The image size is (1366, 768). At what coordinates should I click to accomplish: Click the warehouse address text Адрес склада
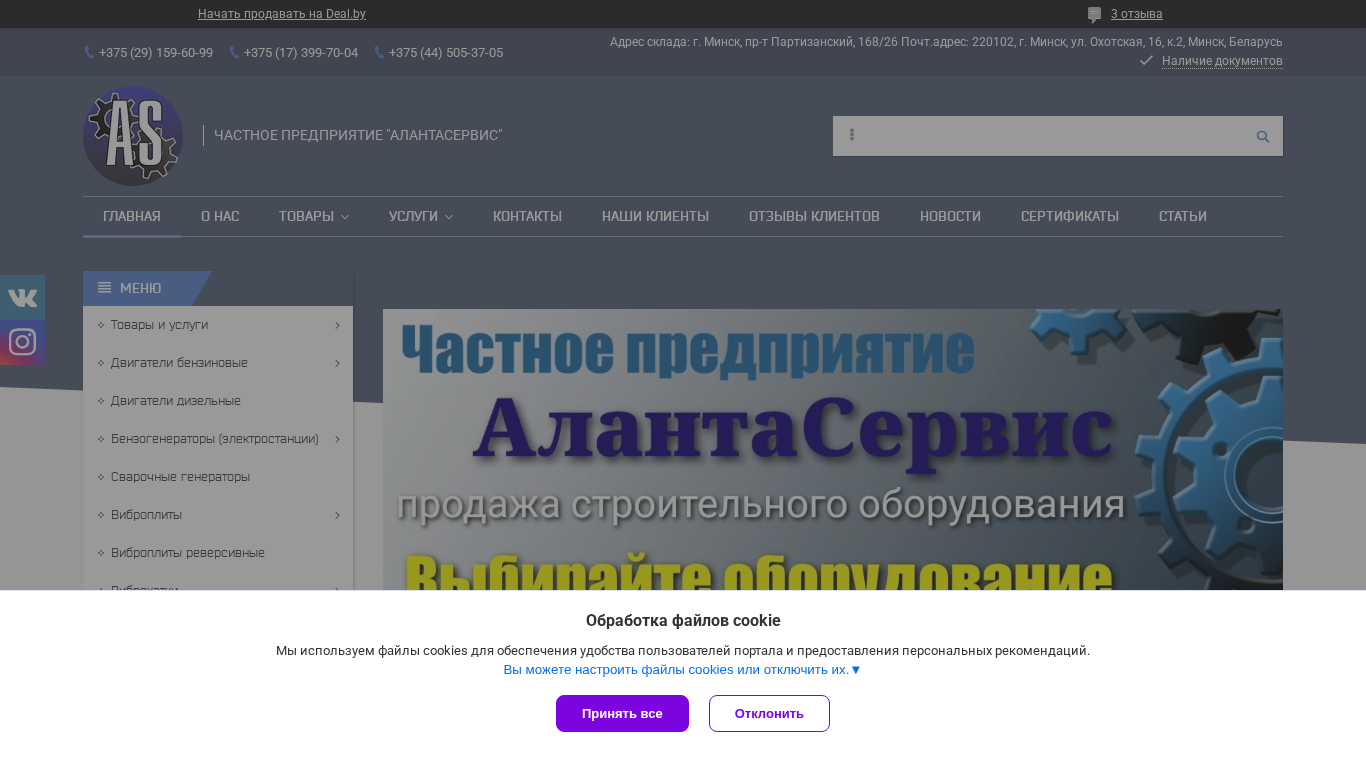click(946, 42)
